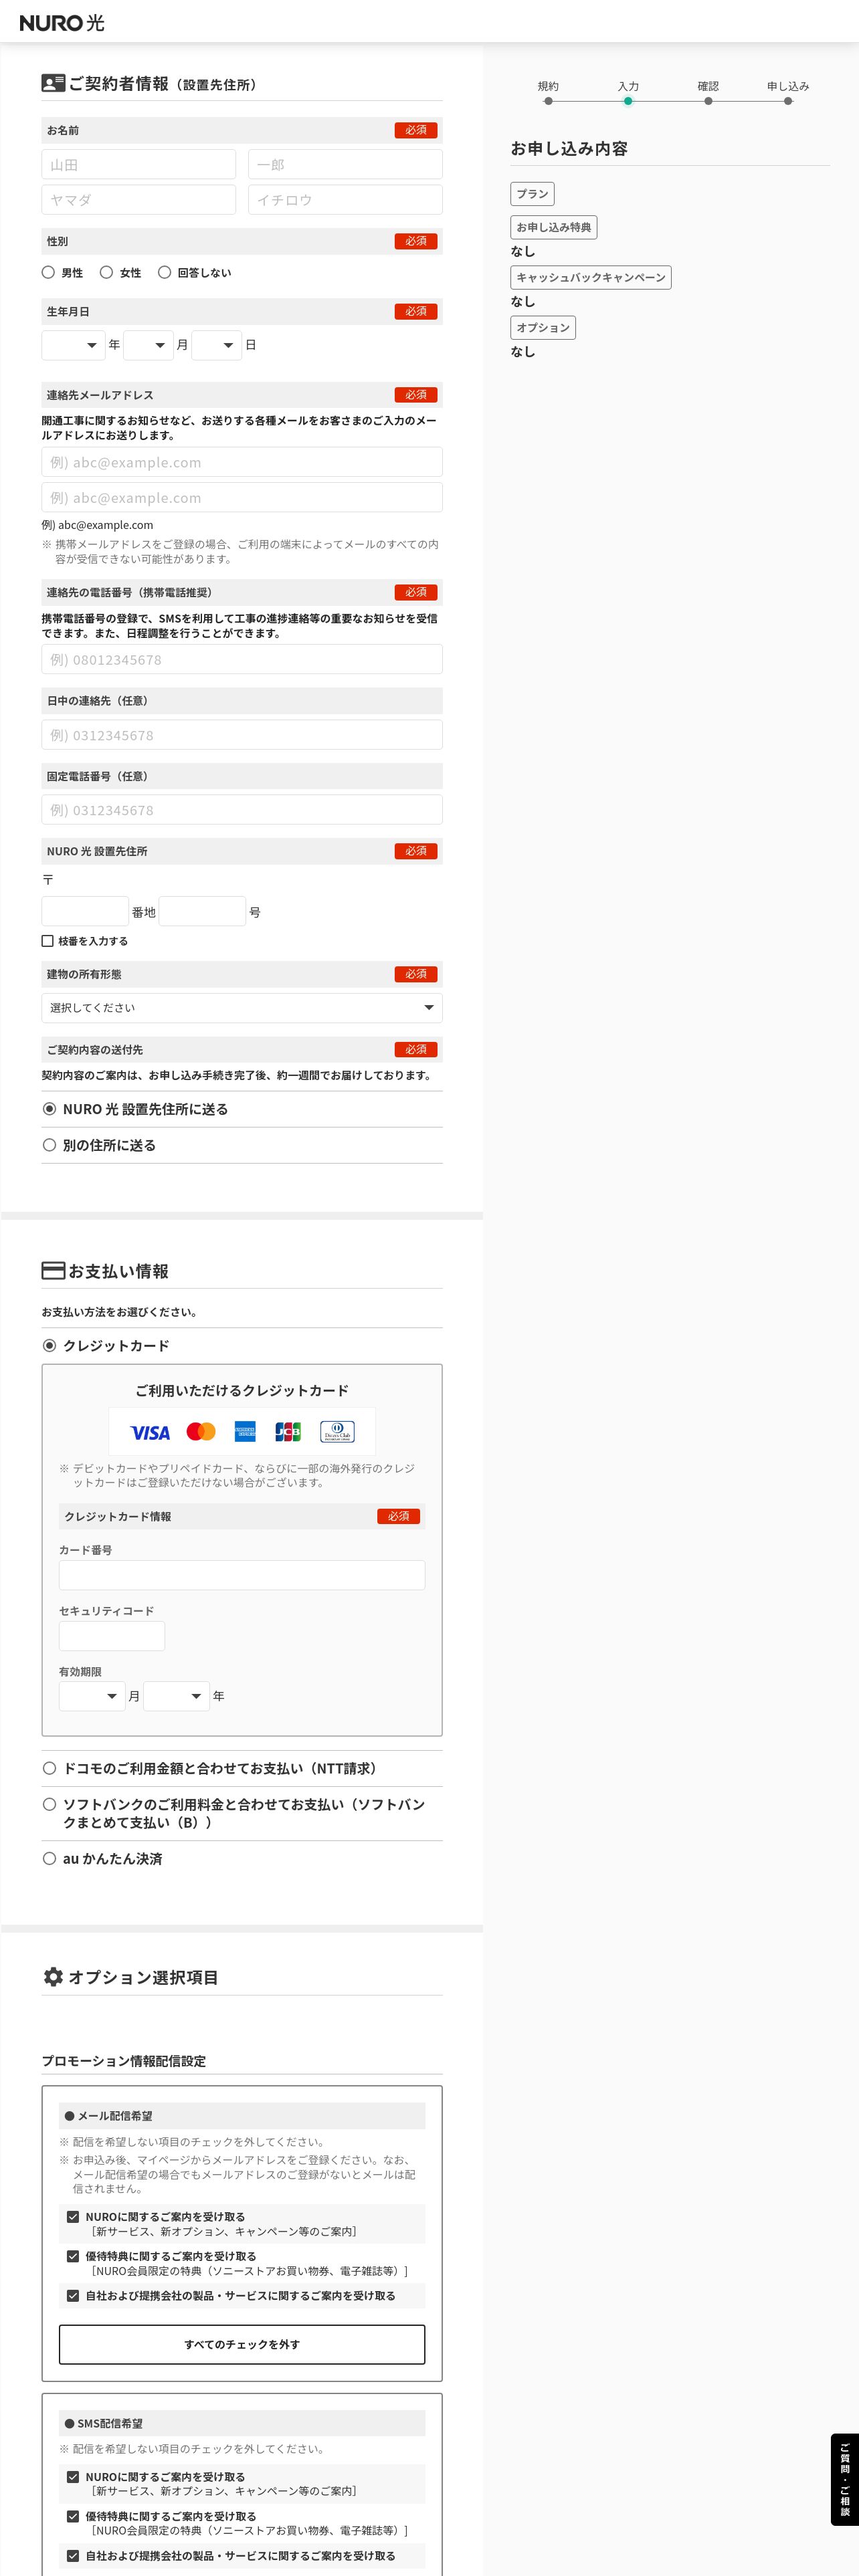Select 女性 gender radio button

pos(106,272)
